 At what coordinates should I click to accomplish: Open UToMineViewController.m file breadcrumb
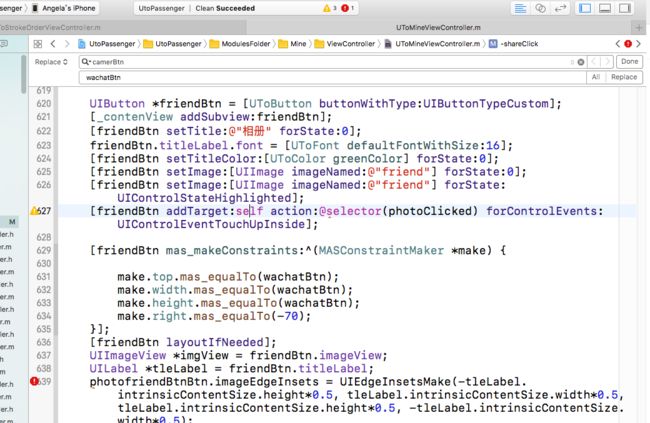(432, 44)
